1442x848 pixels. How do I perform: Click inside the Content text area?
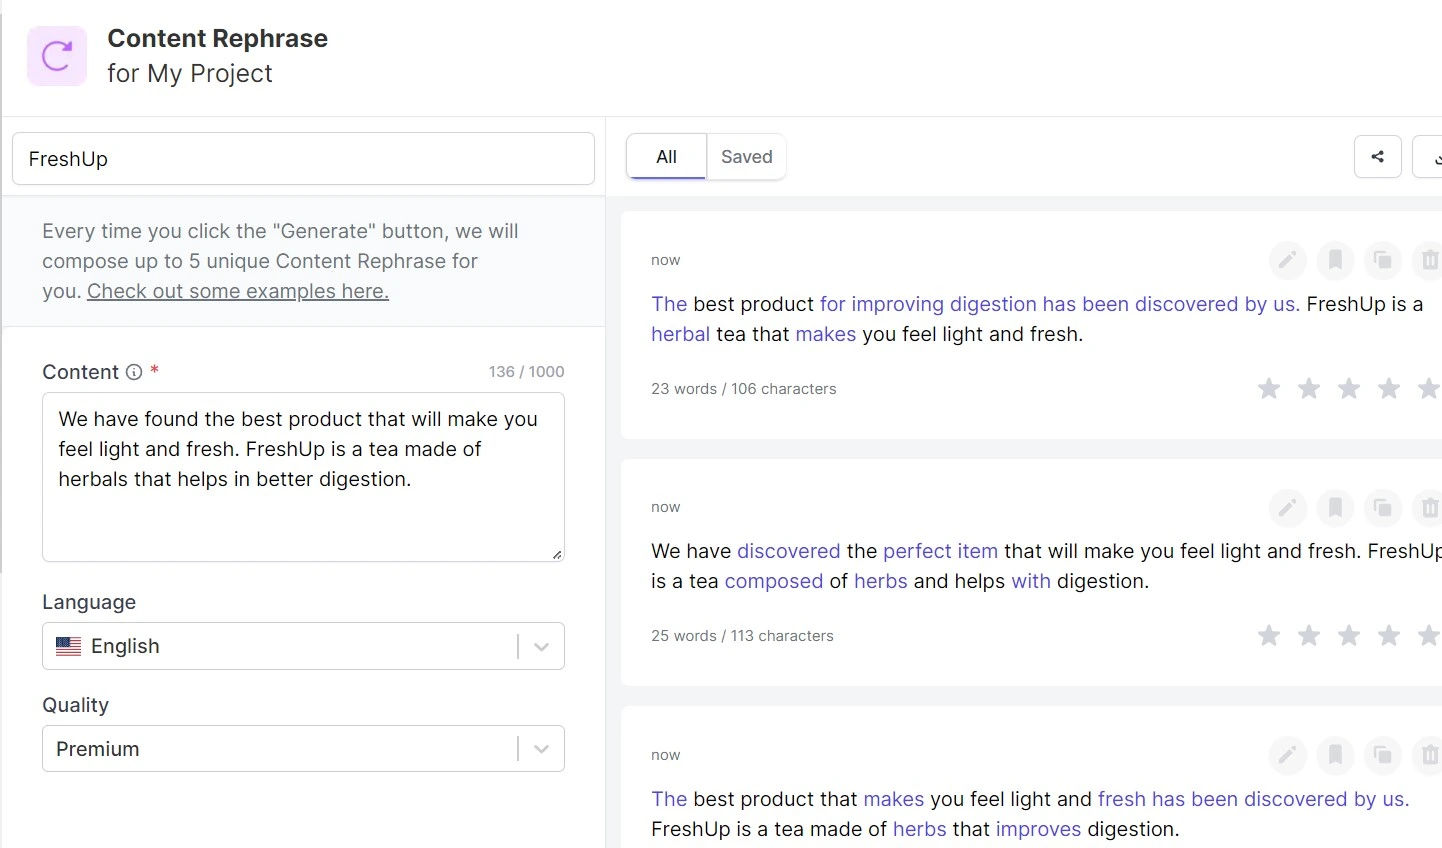[303, 477]
